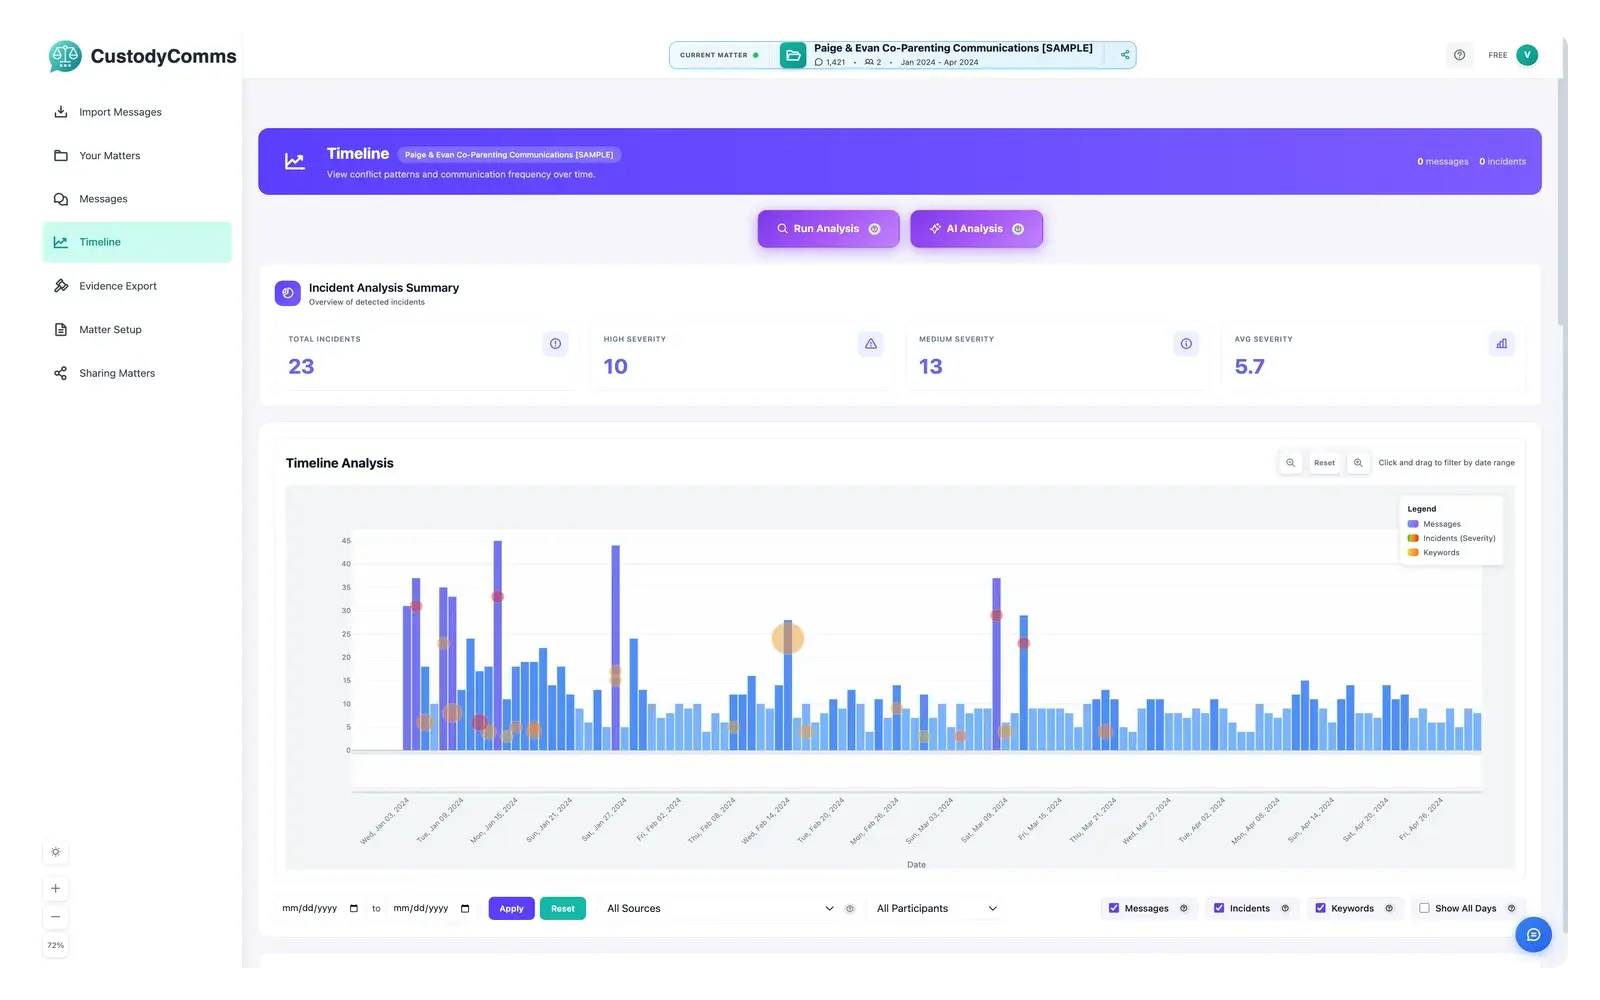Open the user avatar V
The height and width of the screenshot is (1000, 1600).
(1527, 55)
